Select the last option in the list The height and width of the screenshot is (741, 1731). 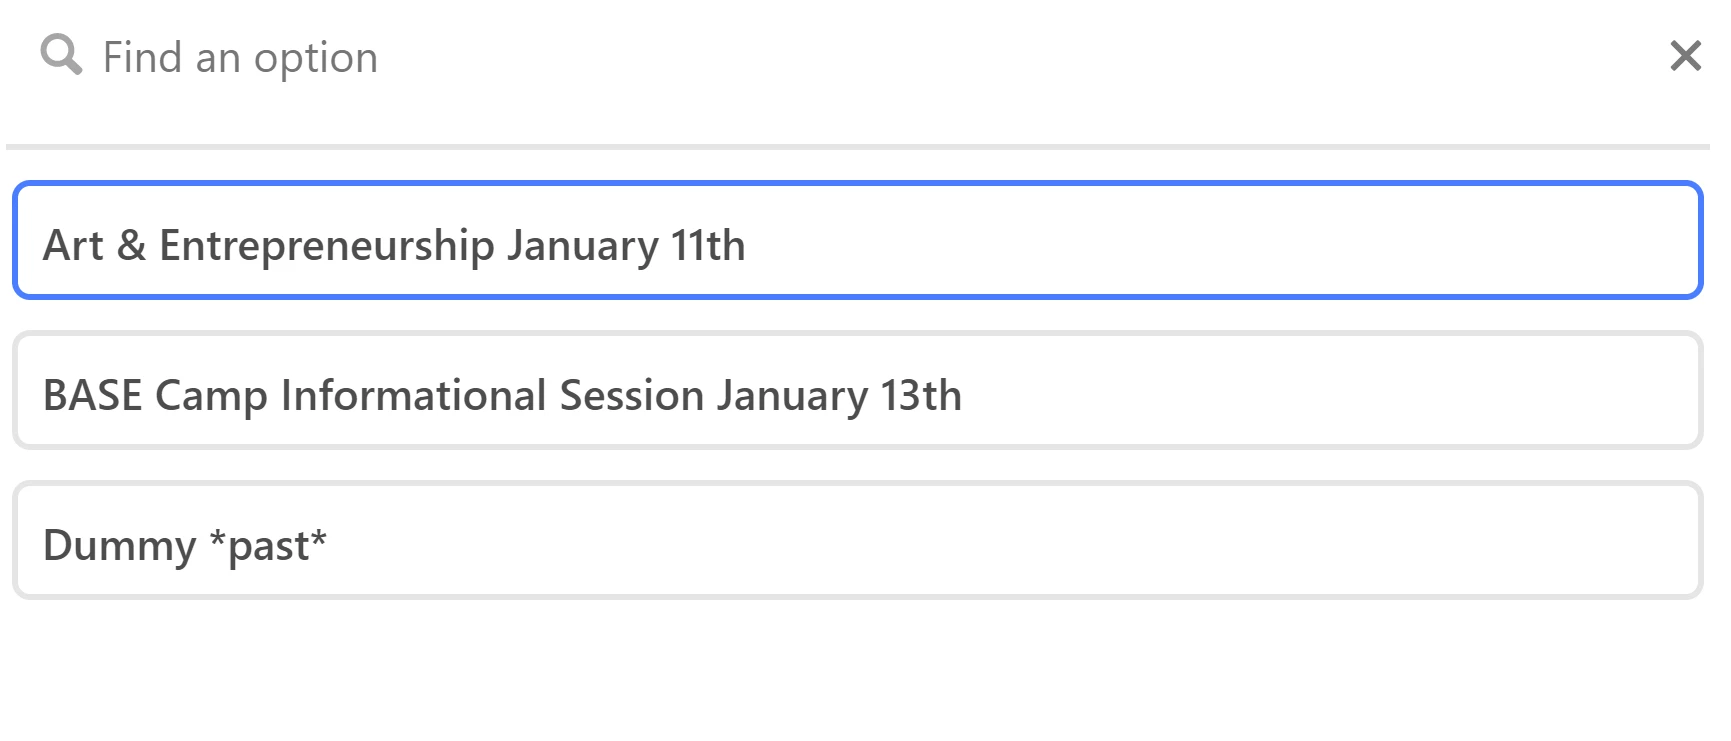click(857, 540)
